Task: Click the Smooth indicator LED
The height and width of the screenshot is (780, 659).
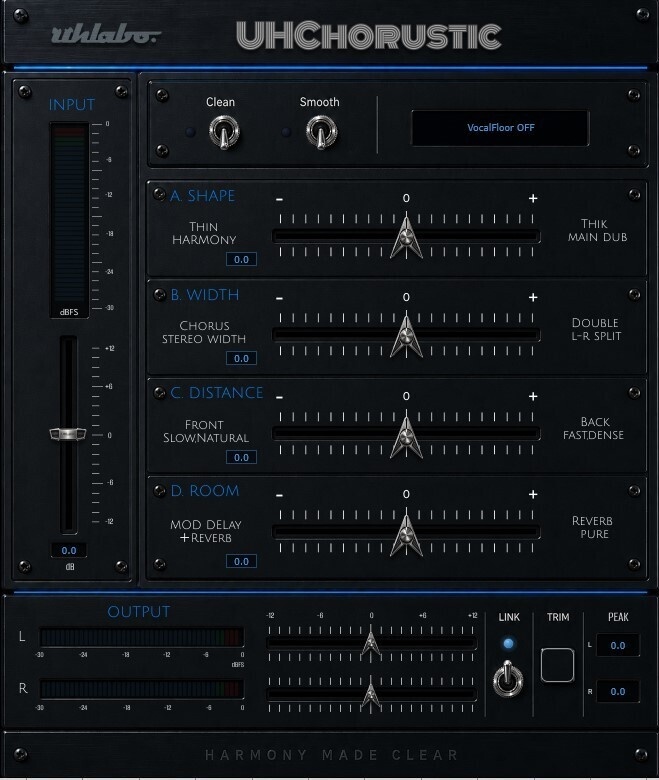Action: point(286,132)
